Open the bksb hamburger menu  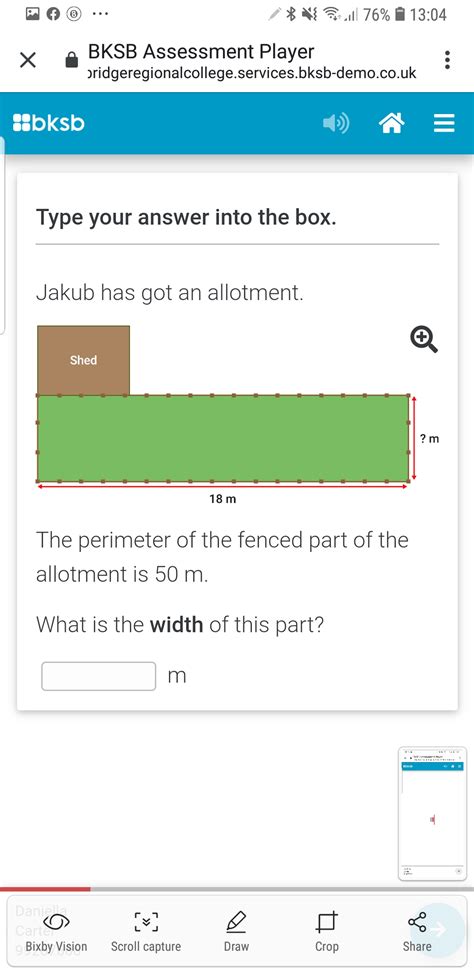[x=444, y=124]
